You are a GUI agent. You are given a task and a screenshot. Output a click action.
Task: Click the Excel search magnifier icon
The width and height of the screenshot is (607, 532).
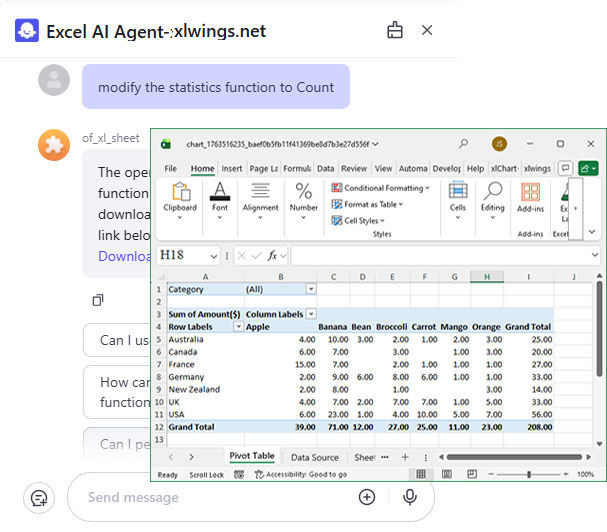[463, 144]
